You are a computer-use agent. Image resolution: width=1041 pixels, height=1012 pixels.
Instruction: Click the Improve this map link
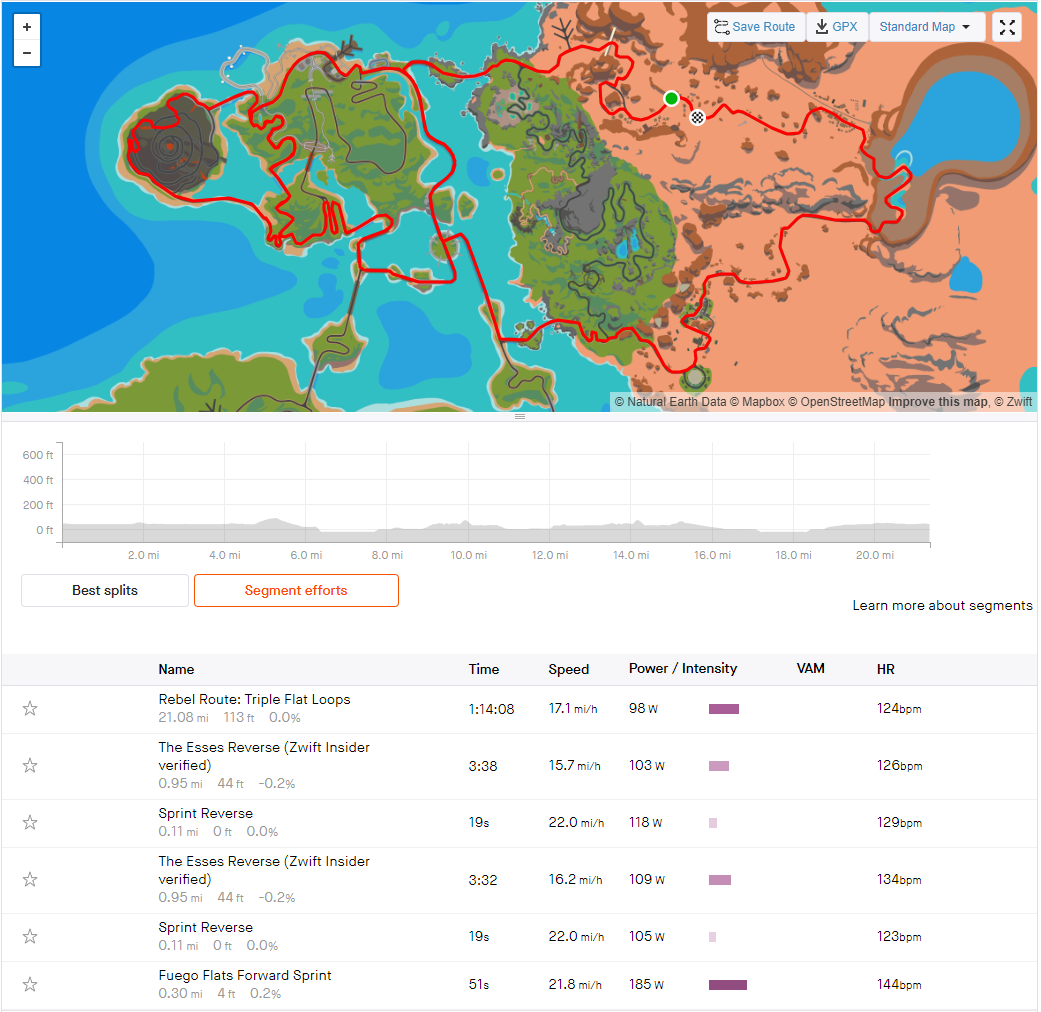pyautogui.click(x=937, y=402)
